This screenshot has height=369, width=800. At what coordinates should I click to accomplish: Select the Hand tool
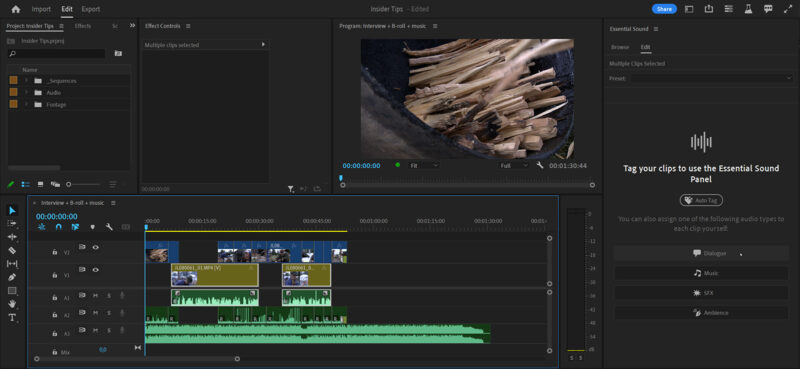[12, 304]
